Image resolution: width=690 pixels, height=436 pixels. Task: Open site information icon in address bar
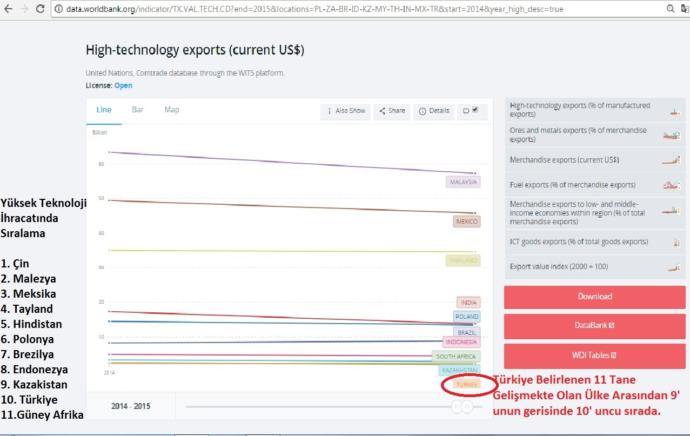tap(59, 9)
